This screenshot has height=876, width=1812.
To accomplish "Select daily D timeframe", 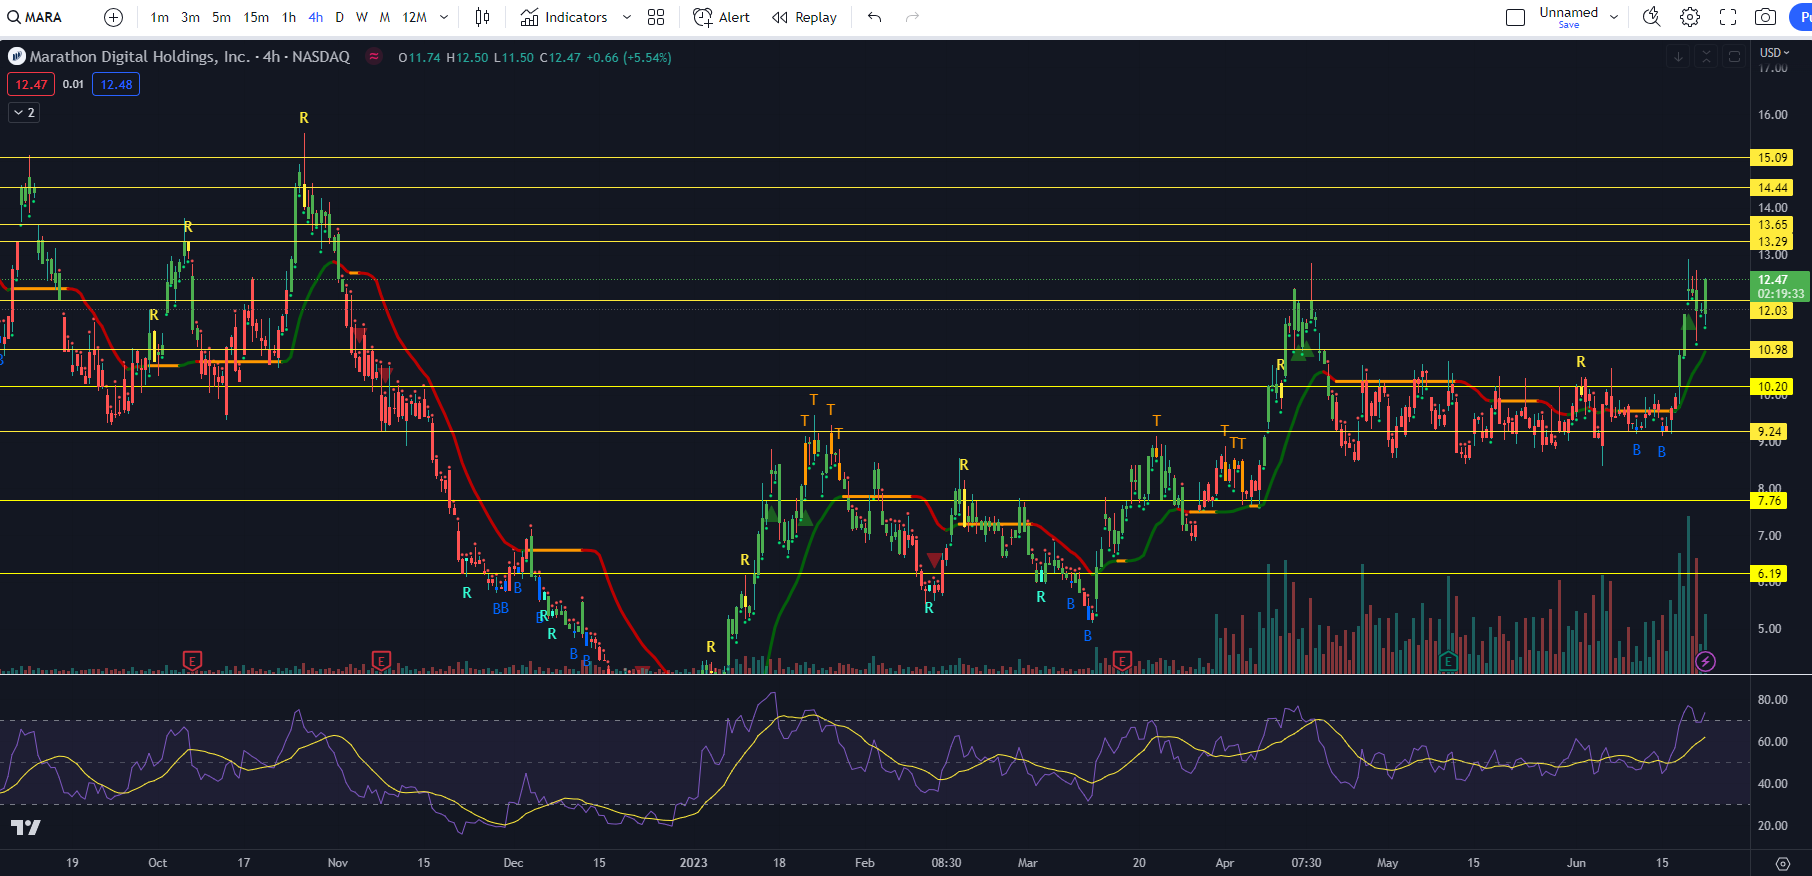I will [x=339, y=17].
